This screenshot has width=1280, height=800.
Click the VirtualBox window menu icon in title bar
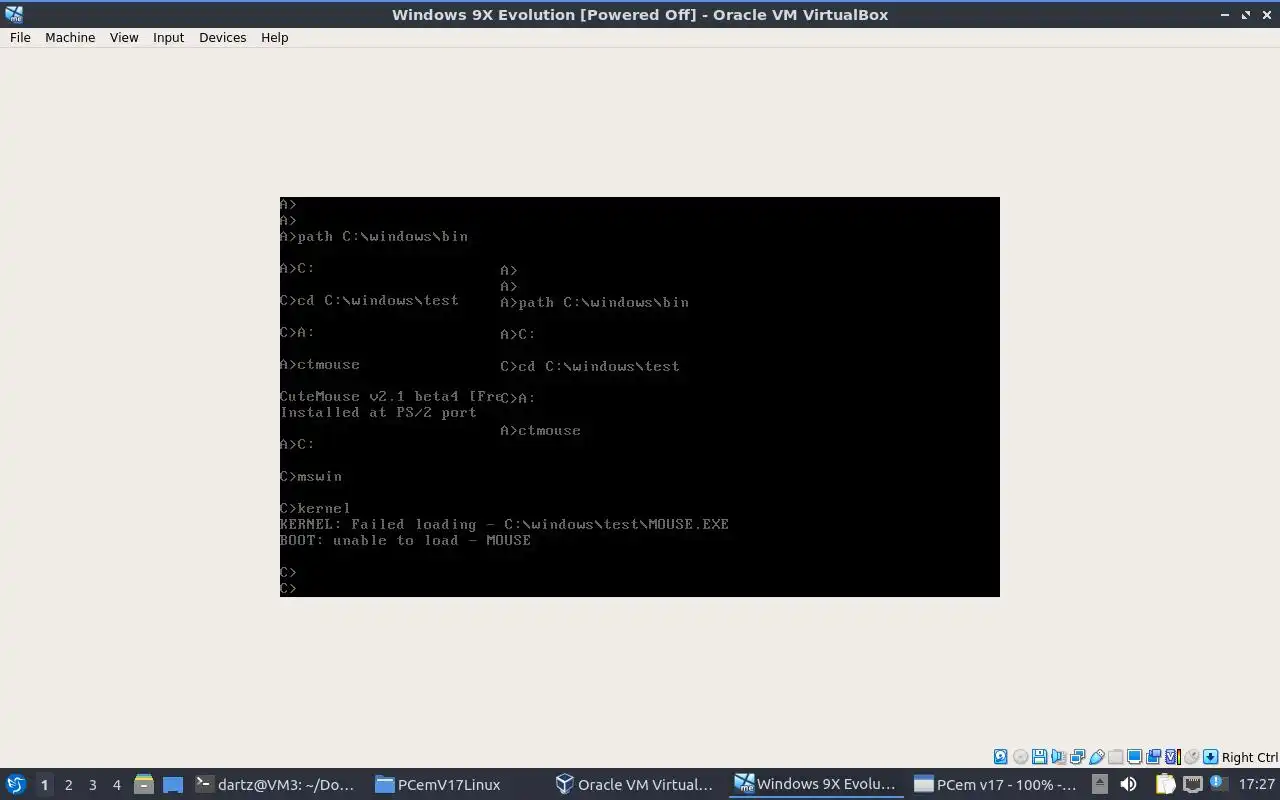coord(14,14)
